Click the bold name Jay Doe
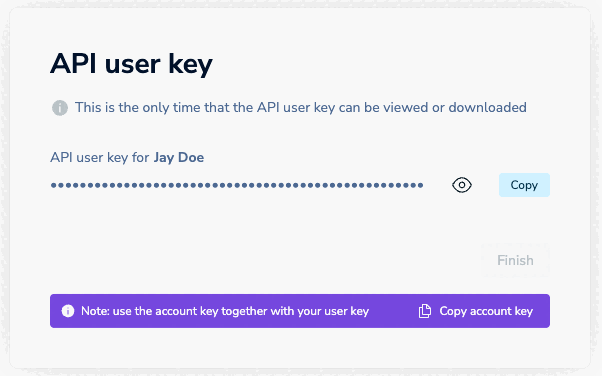 point(179,157)
